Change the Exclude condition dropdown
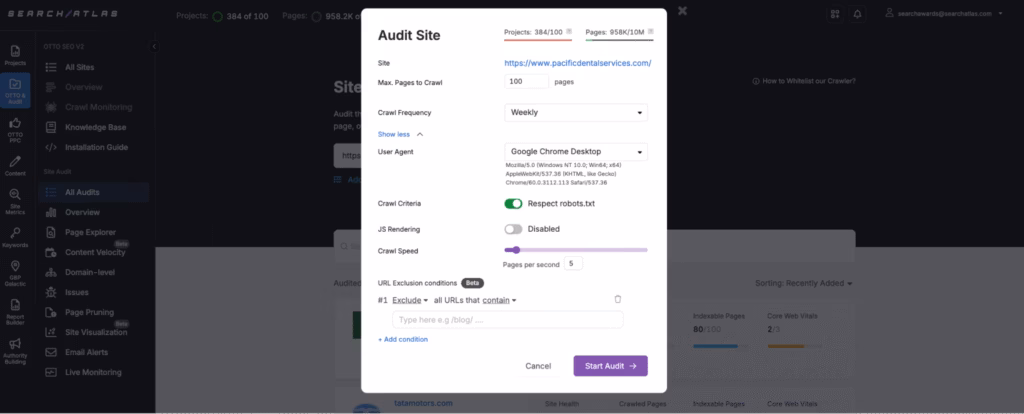 (x=409, y=300)
